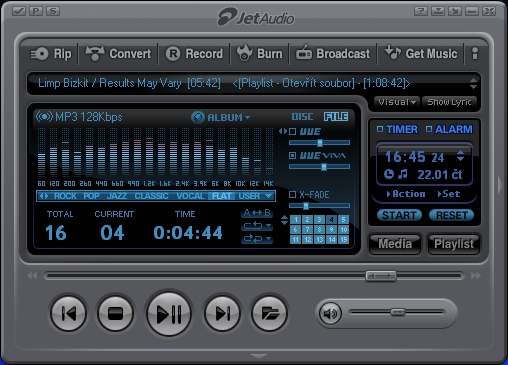Enable the ALARM checkbox
Image resolution: width=508 pixels, height=365 pixels.
(429, 129)
